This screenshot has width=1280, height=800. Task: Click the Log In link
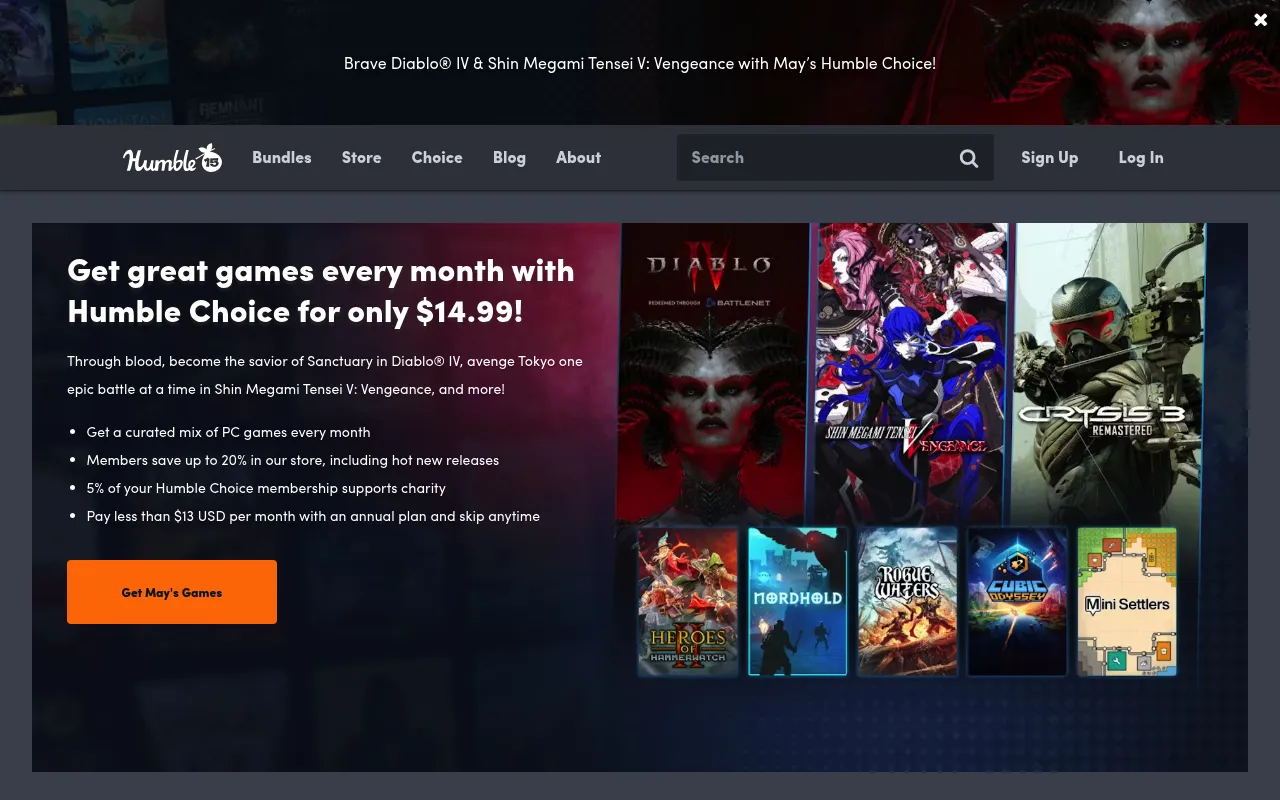coord(1141,158)
